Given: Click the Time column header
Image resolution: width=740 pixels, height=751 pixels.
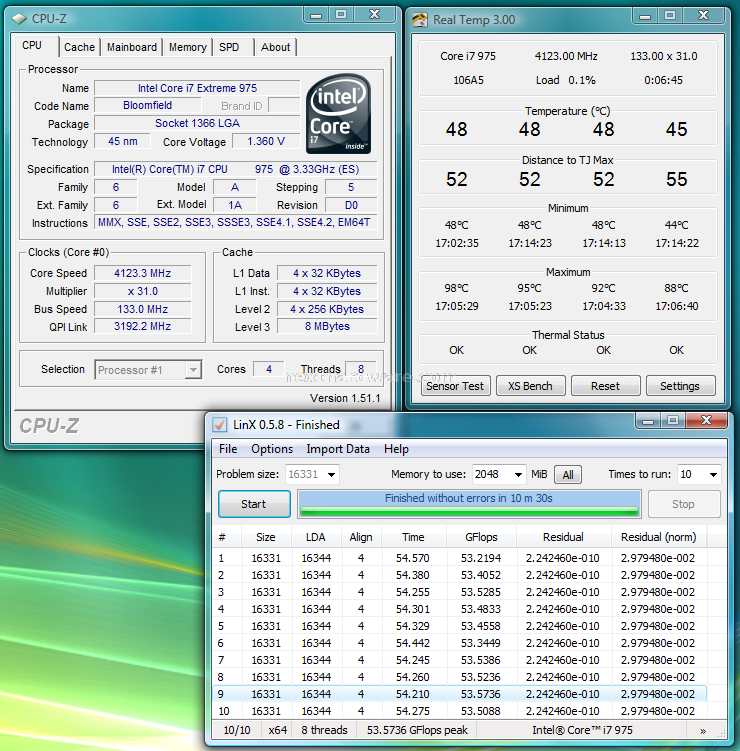Looking at the screenshot, I should click(x=413, y=537).
